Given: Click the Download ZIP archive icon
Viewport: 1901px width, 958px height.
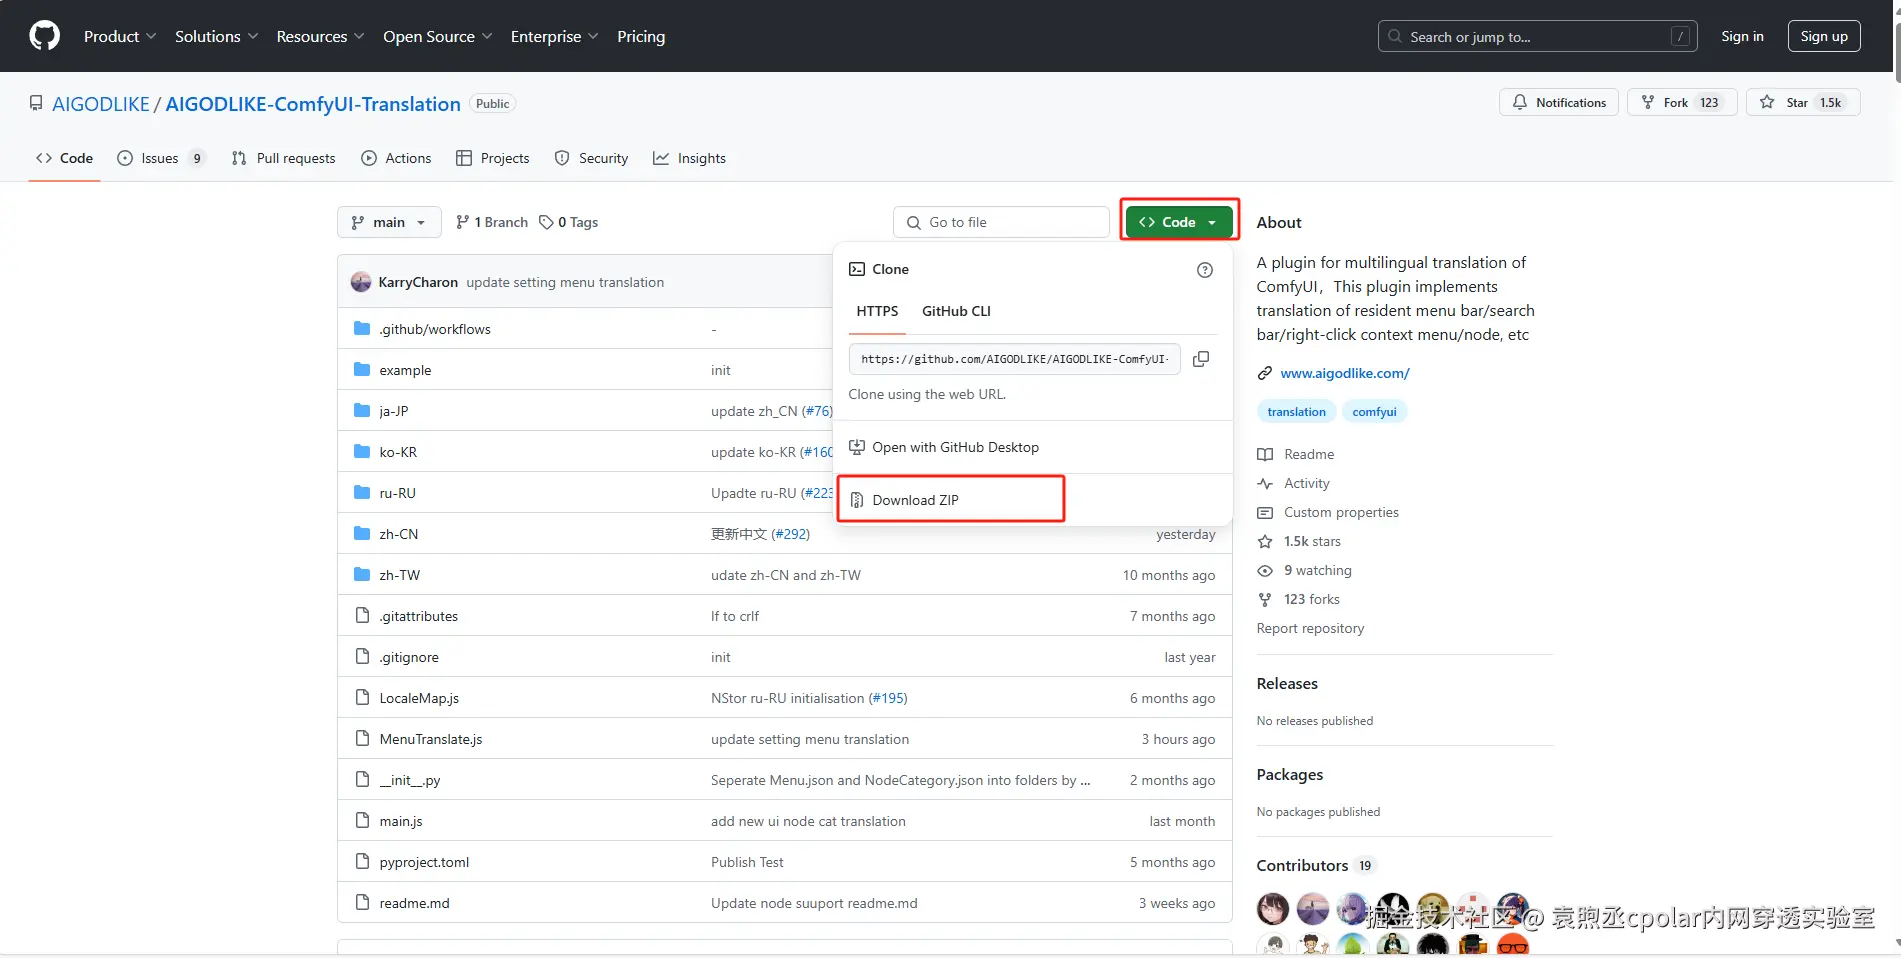Looking at the screenshot, I should pos(857,500).
